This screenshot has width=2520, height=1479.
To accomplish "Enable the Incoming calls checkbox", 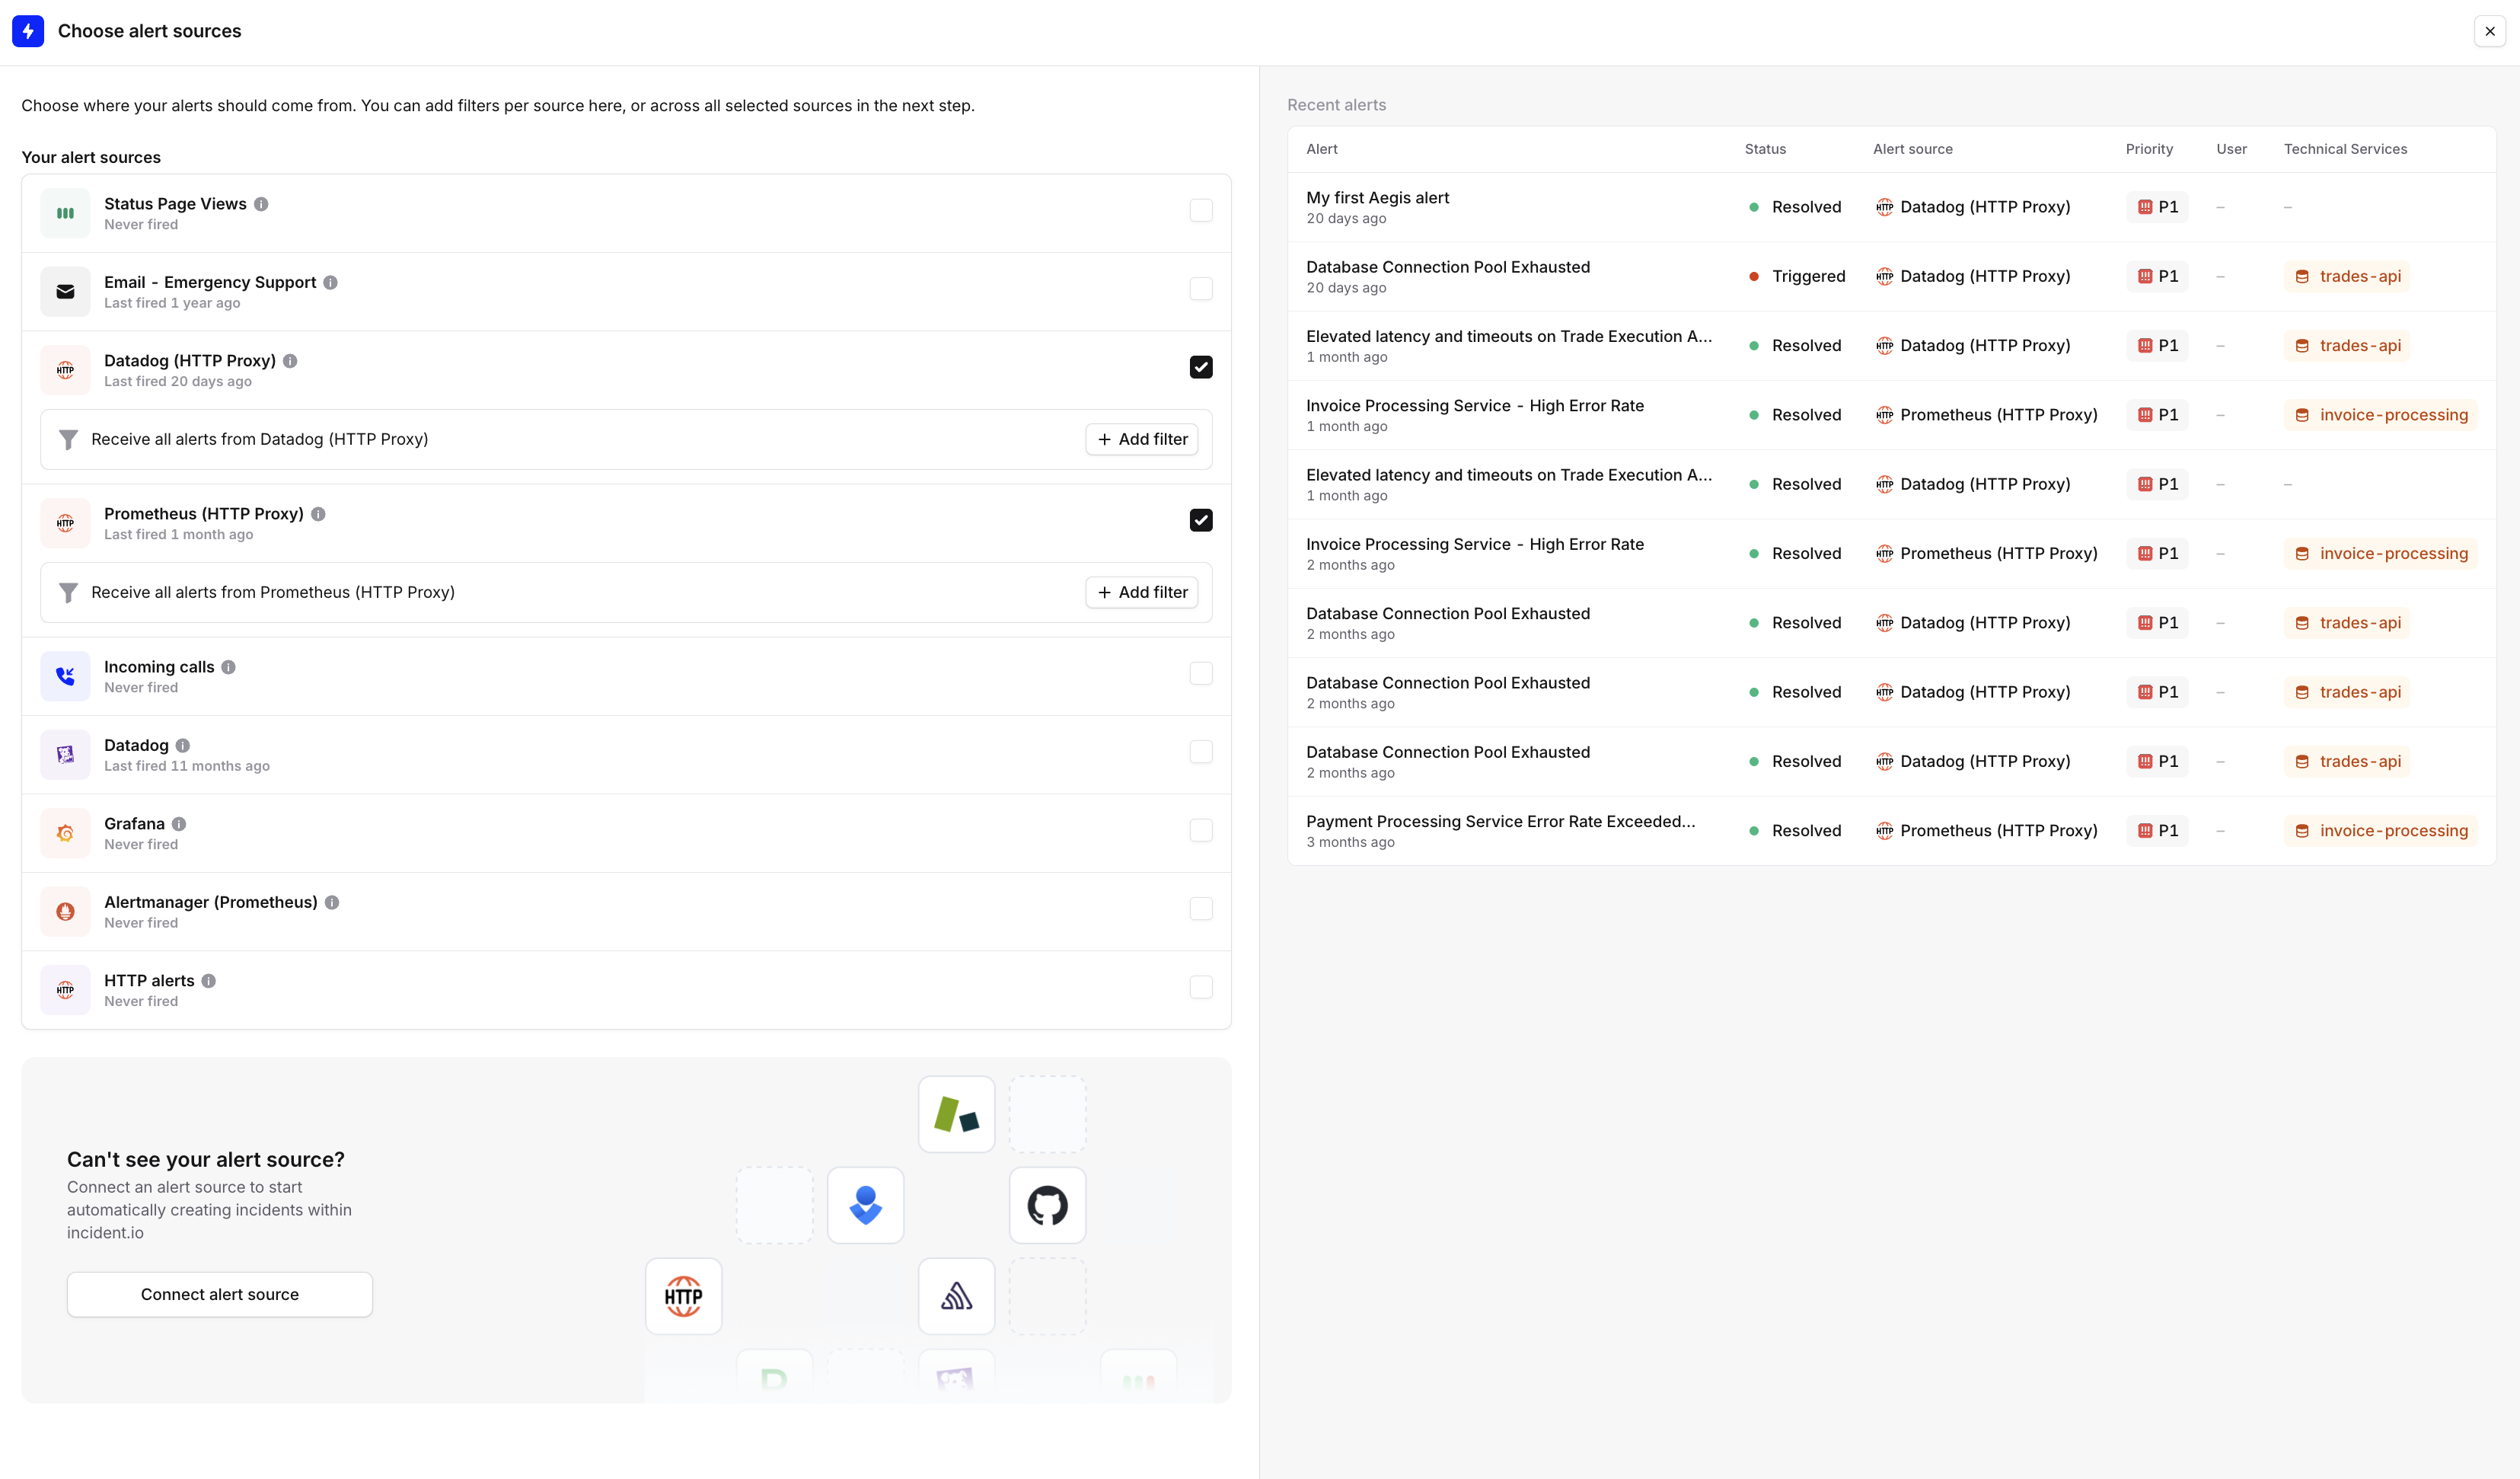I will pyautogui.click(x=1201, y=673).
